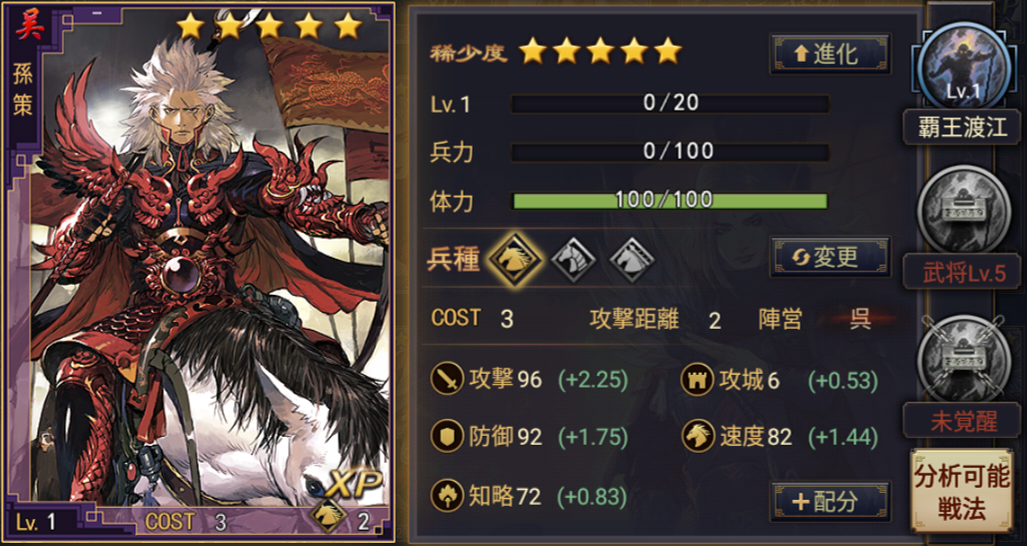Open the 配分 point allocation button
1027x546 pixels.
[831, 501]
